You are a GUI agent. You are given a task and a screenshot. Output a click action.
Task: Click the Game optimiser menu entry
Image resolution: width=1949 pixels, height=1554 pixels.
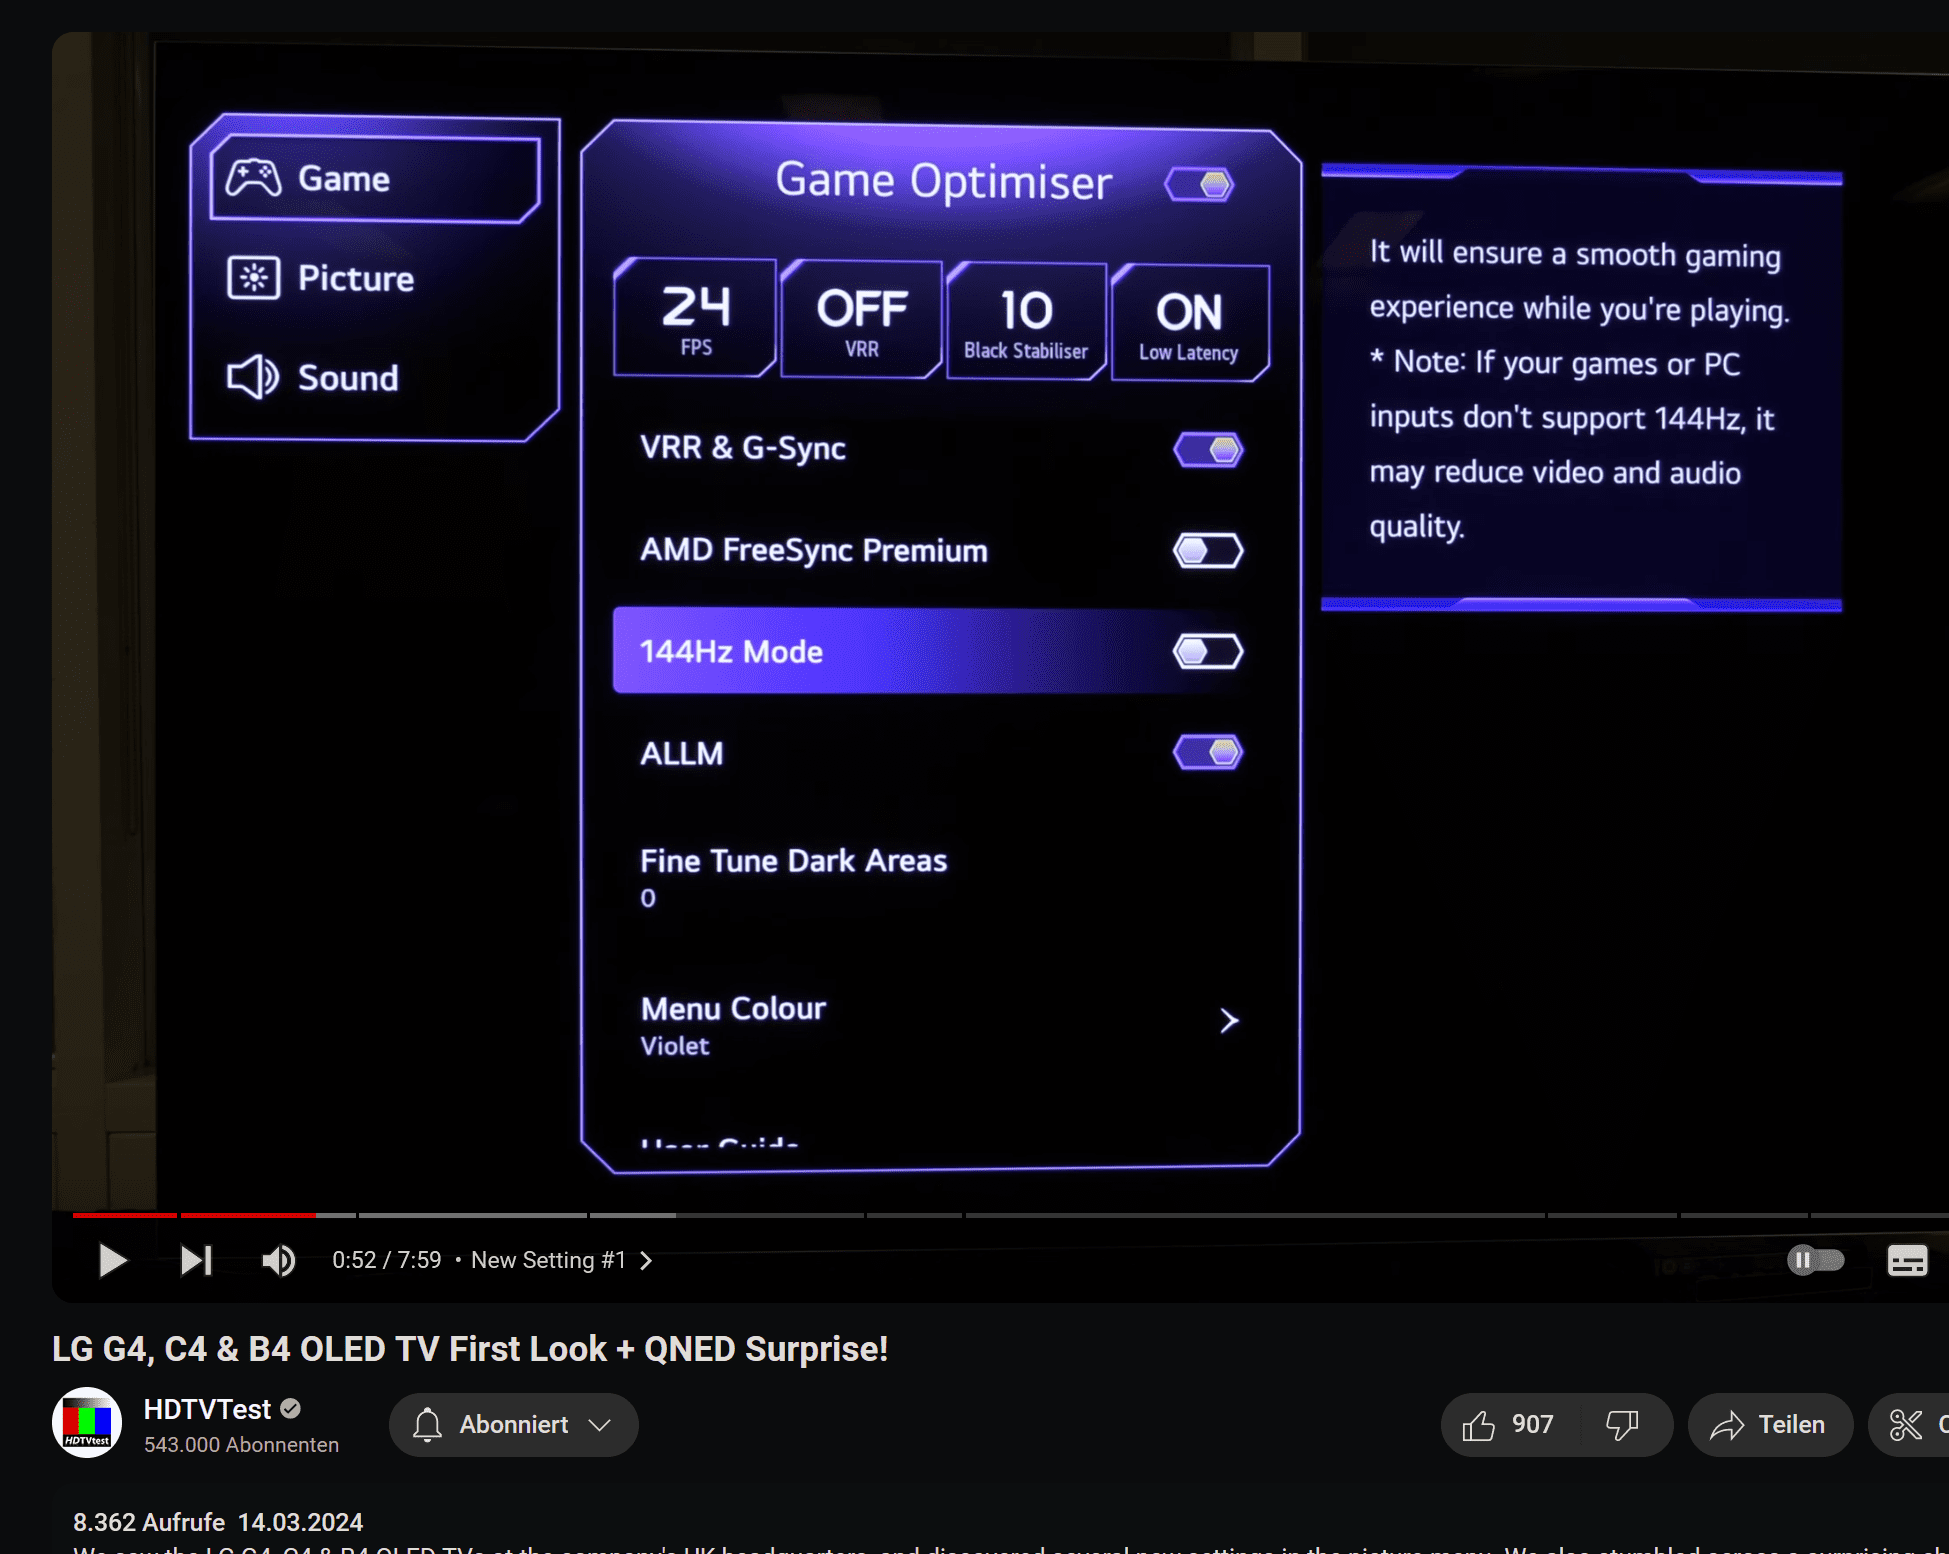tap(375, 179)
